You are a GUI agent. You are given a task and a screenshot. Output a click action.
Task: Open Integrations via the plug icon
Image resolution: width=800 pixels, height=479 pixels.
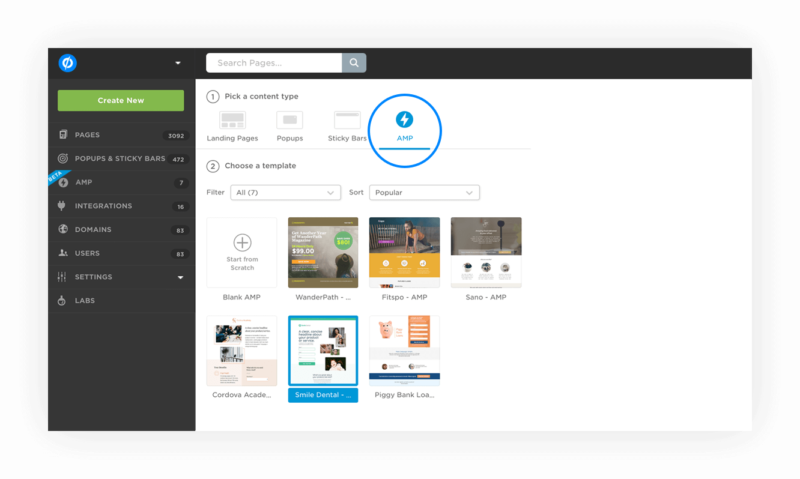pos(62,206)
